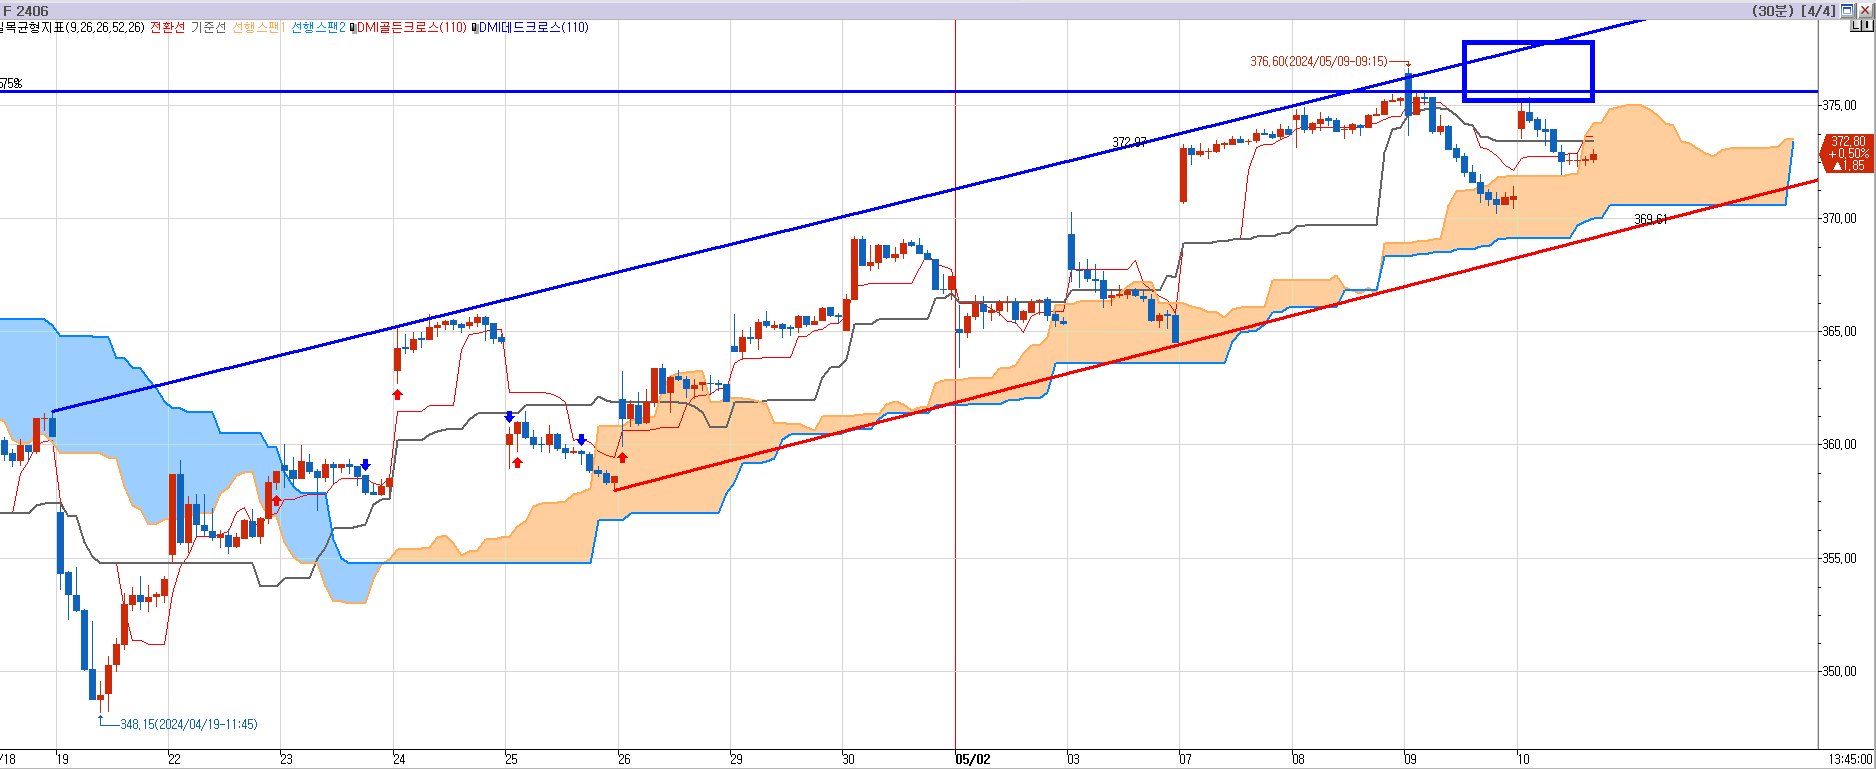Click the 372.97 value label on the chart
Image resolution: width=1876 pixels, height=769 pixels.
[x=1130, y=143]
